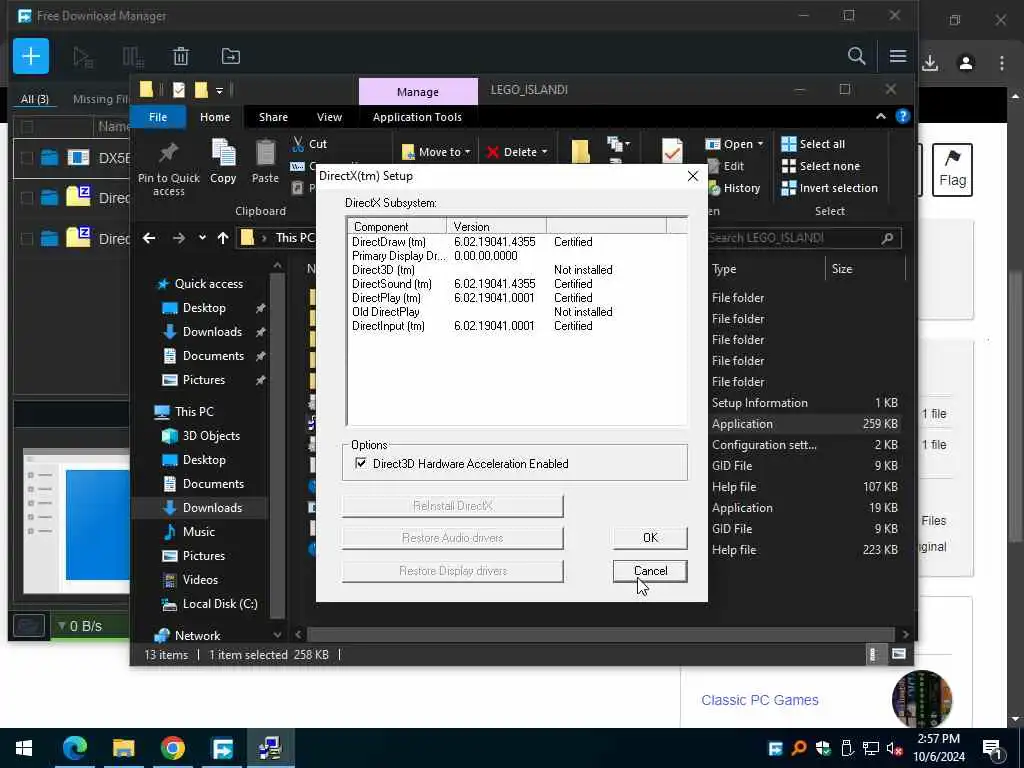
Task: Open Quick Access Toolbar customize dropdown
Action: pos(220,90)
